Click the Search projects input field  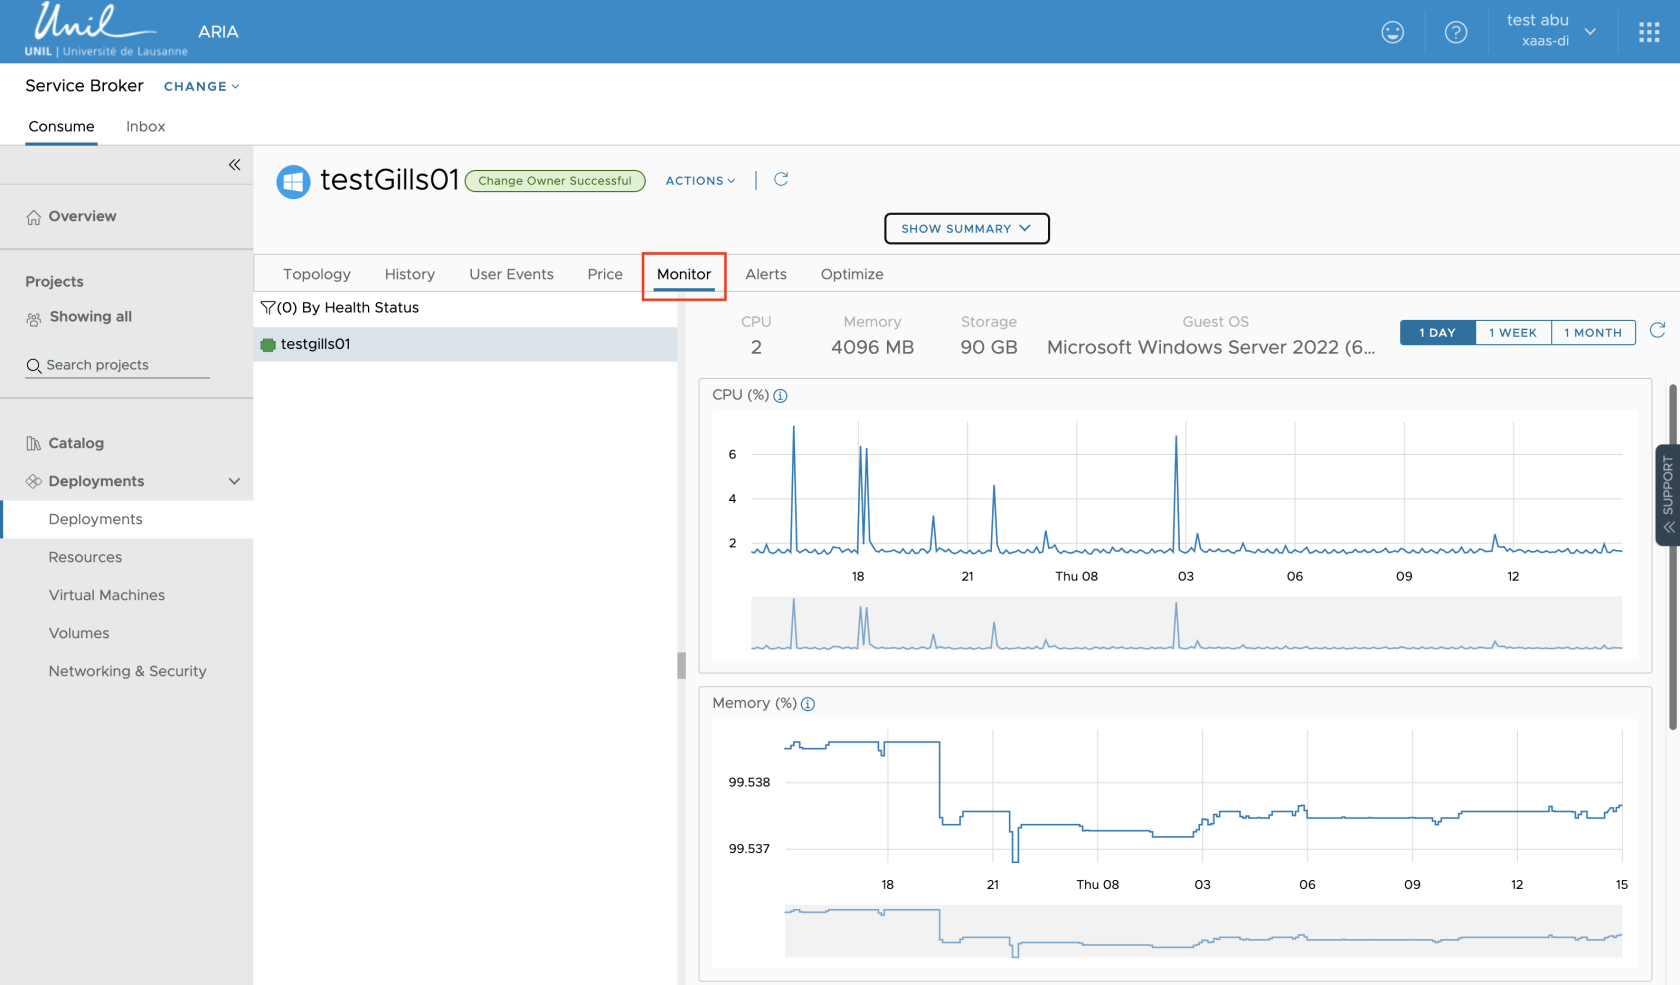click(x=120, y=365)
